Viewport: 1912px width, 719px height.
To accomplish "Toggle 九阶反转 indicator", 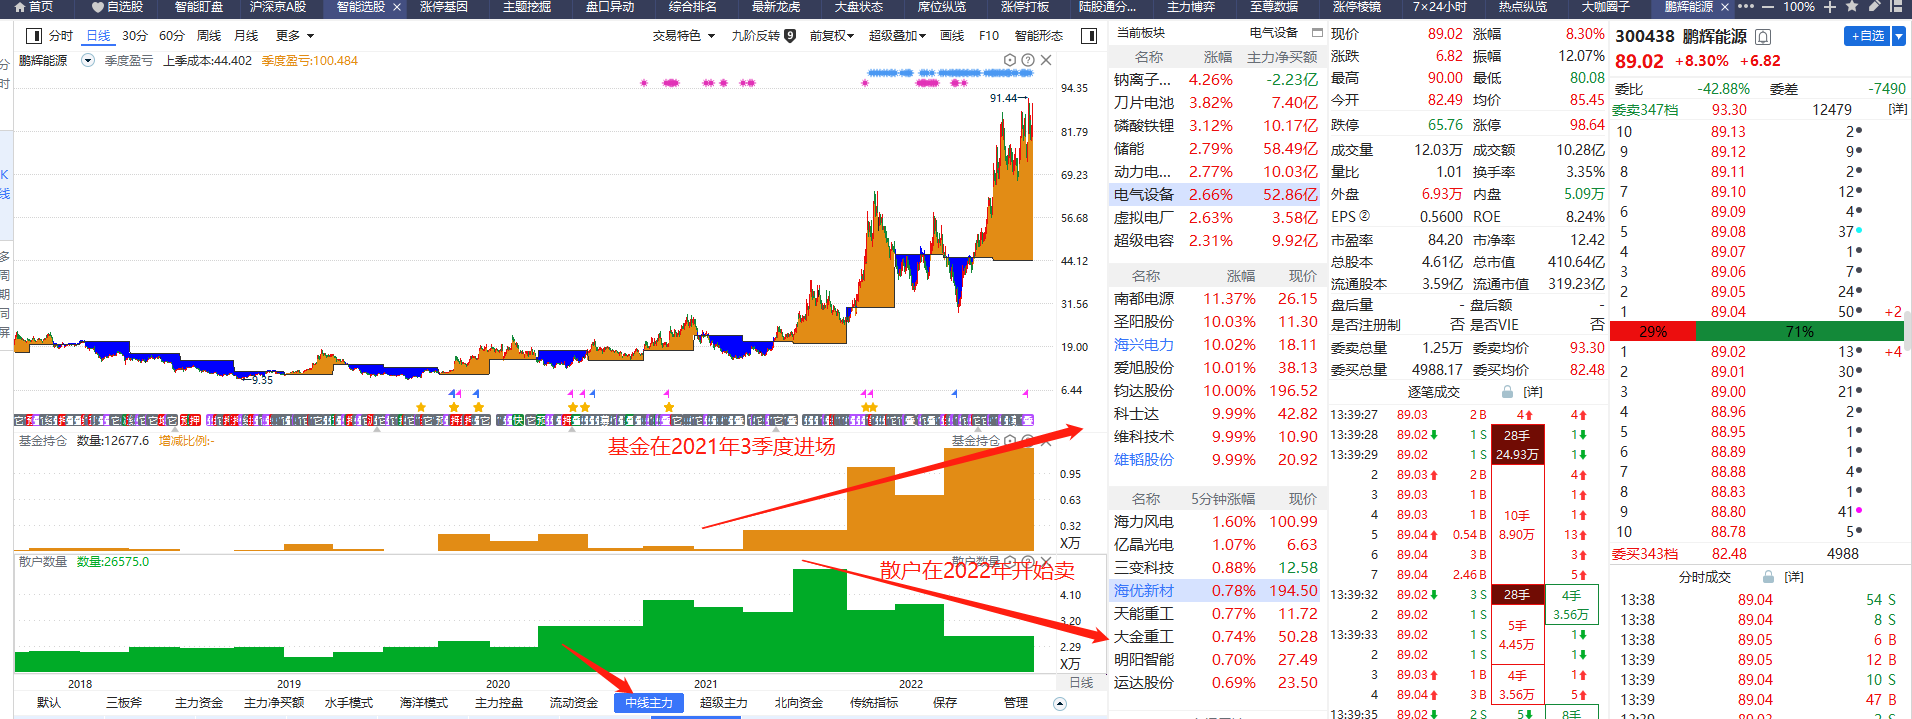I will click(755, 36).
